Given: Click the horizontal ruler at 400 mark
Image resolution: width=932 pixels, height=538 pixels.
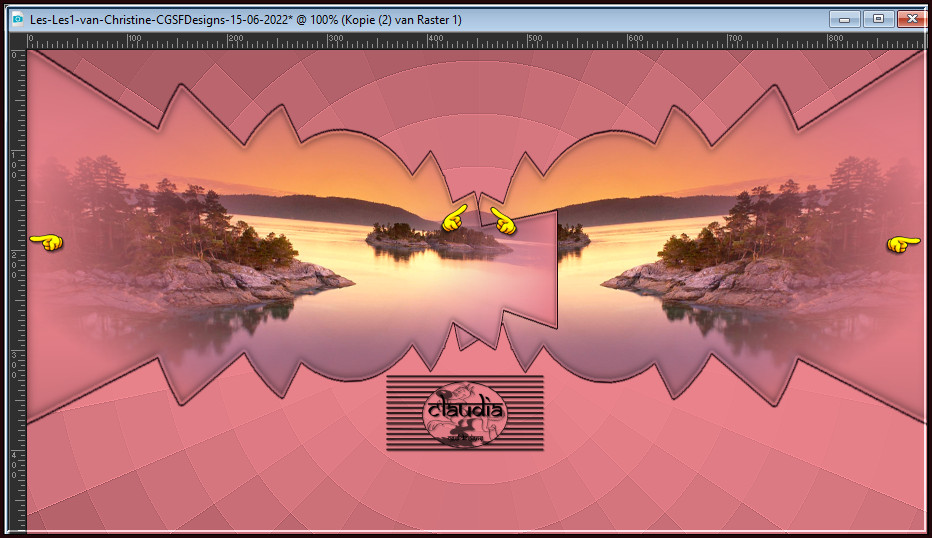Looking at the screenshot, I should click(436, 39).
